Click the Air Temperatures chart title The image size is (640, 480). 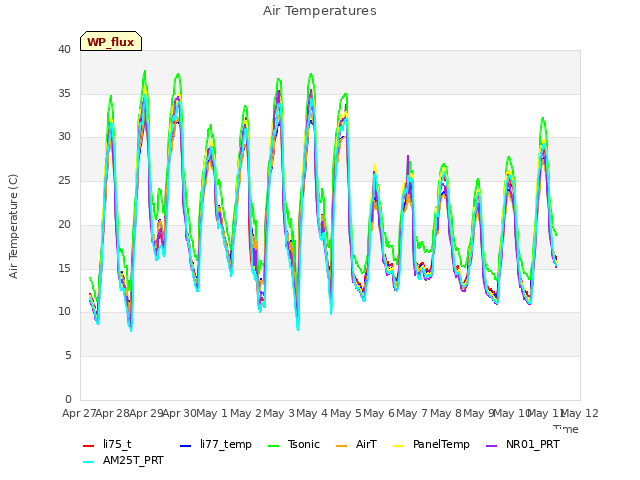click(x=320, y=11)
